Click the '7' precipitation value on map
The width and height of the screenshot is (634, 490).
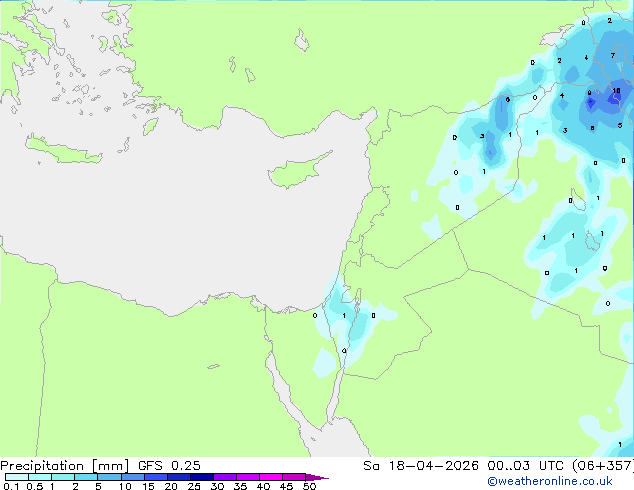[x=613, y=55]
